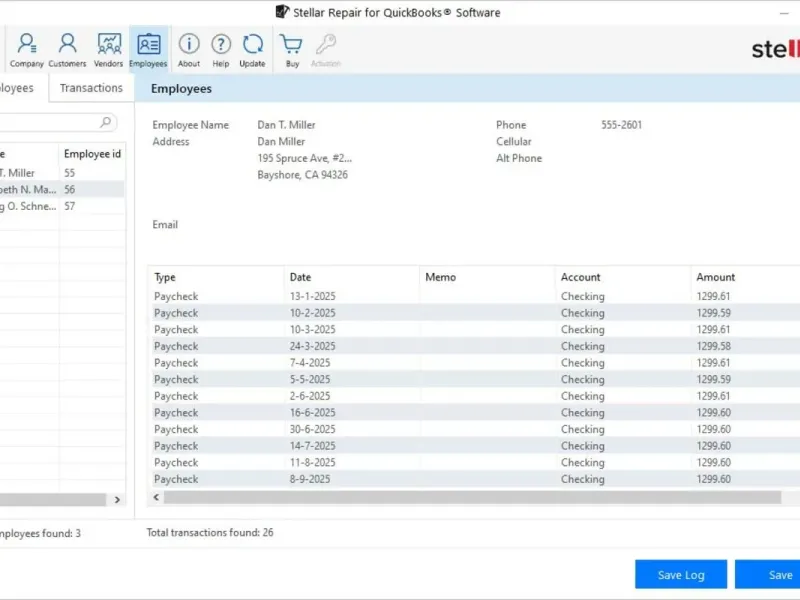Select the paycheck dated 13-1-2025
This screenshot has height=600, width=800.
coord(310,296)
